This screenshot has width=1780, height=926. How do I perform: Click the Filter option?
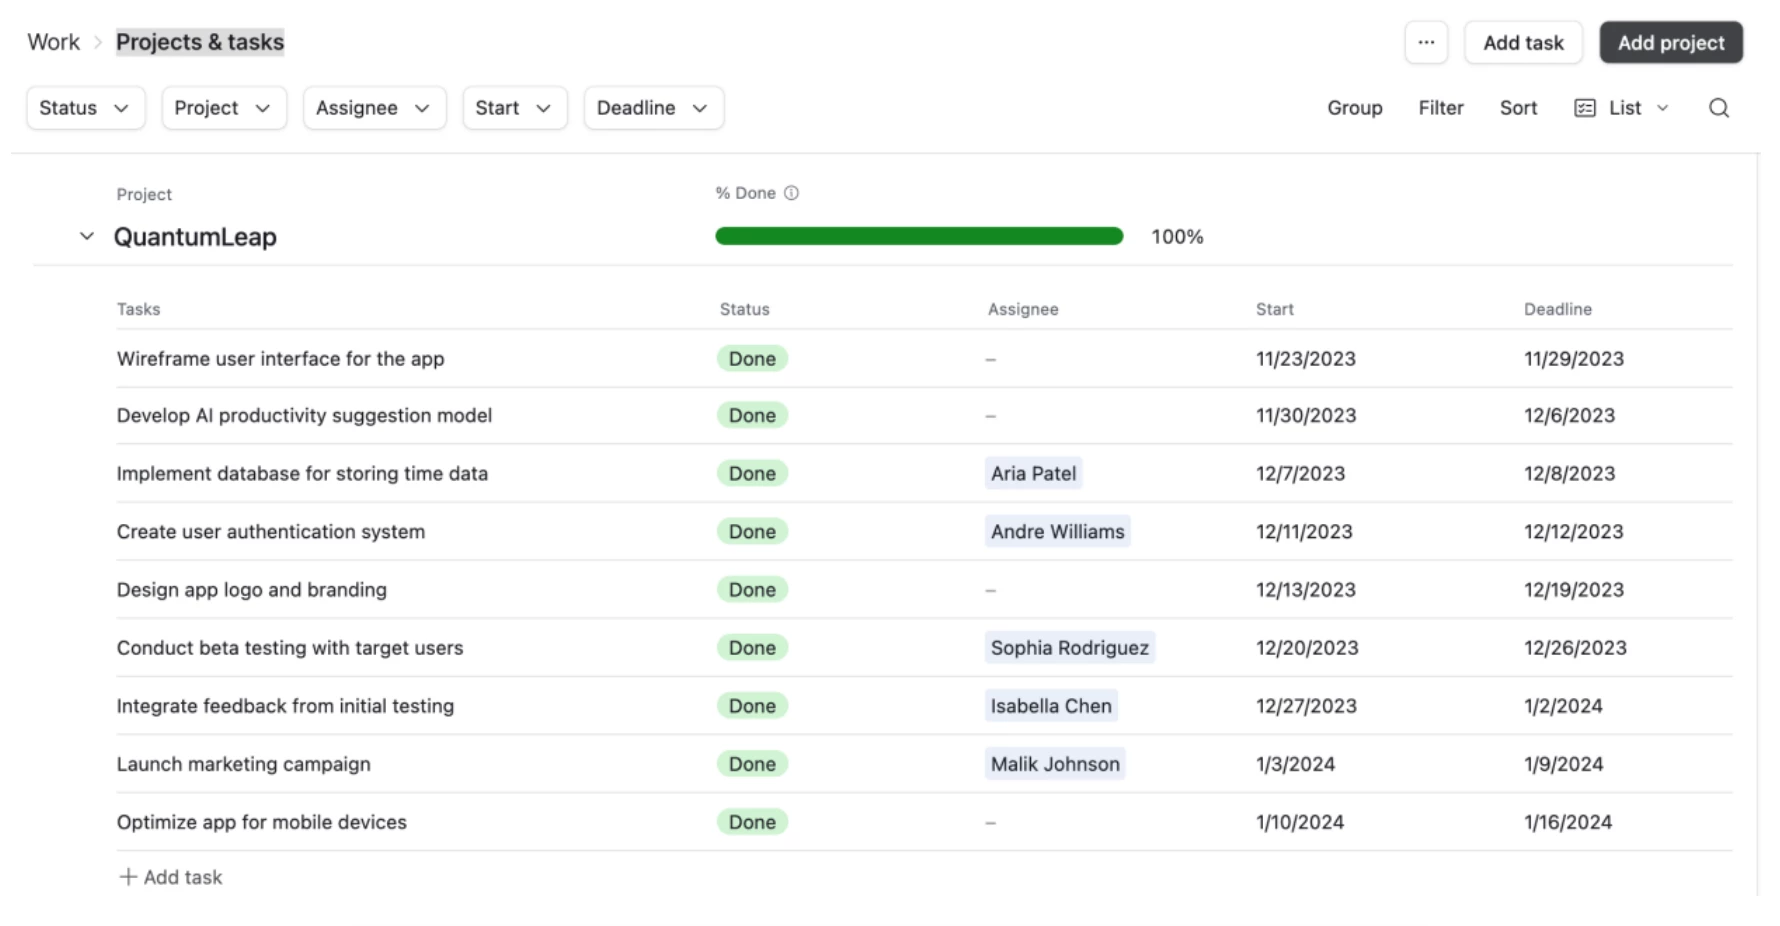pyautogui.click(x=1440, y=108)
